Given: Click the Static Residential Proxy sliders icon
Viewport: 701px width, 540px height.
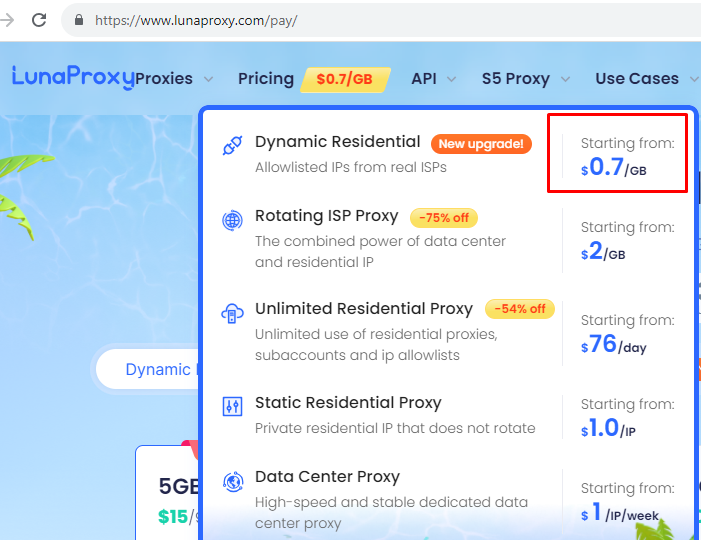Looking at the screenshot, I should pos(232,407).
